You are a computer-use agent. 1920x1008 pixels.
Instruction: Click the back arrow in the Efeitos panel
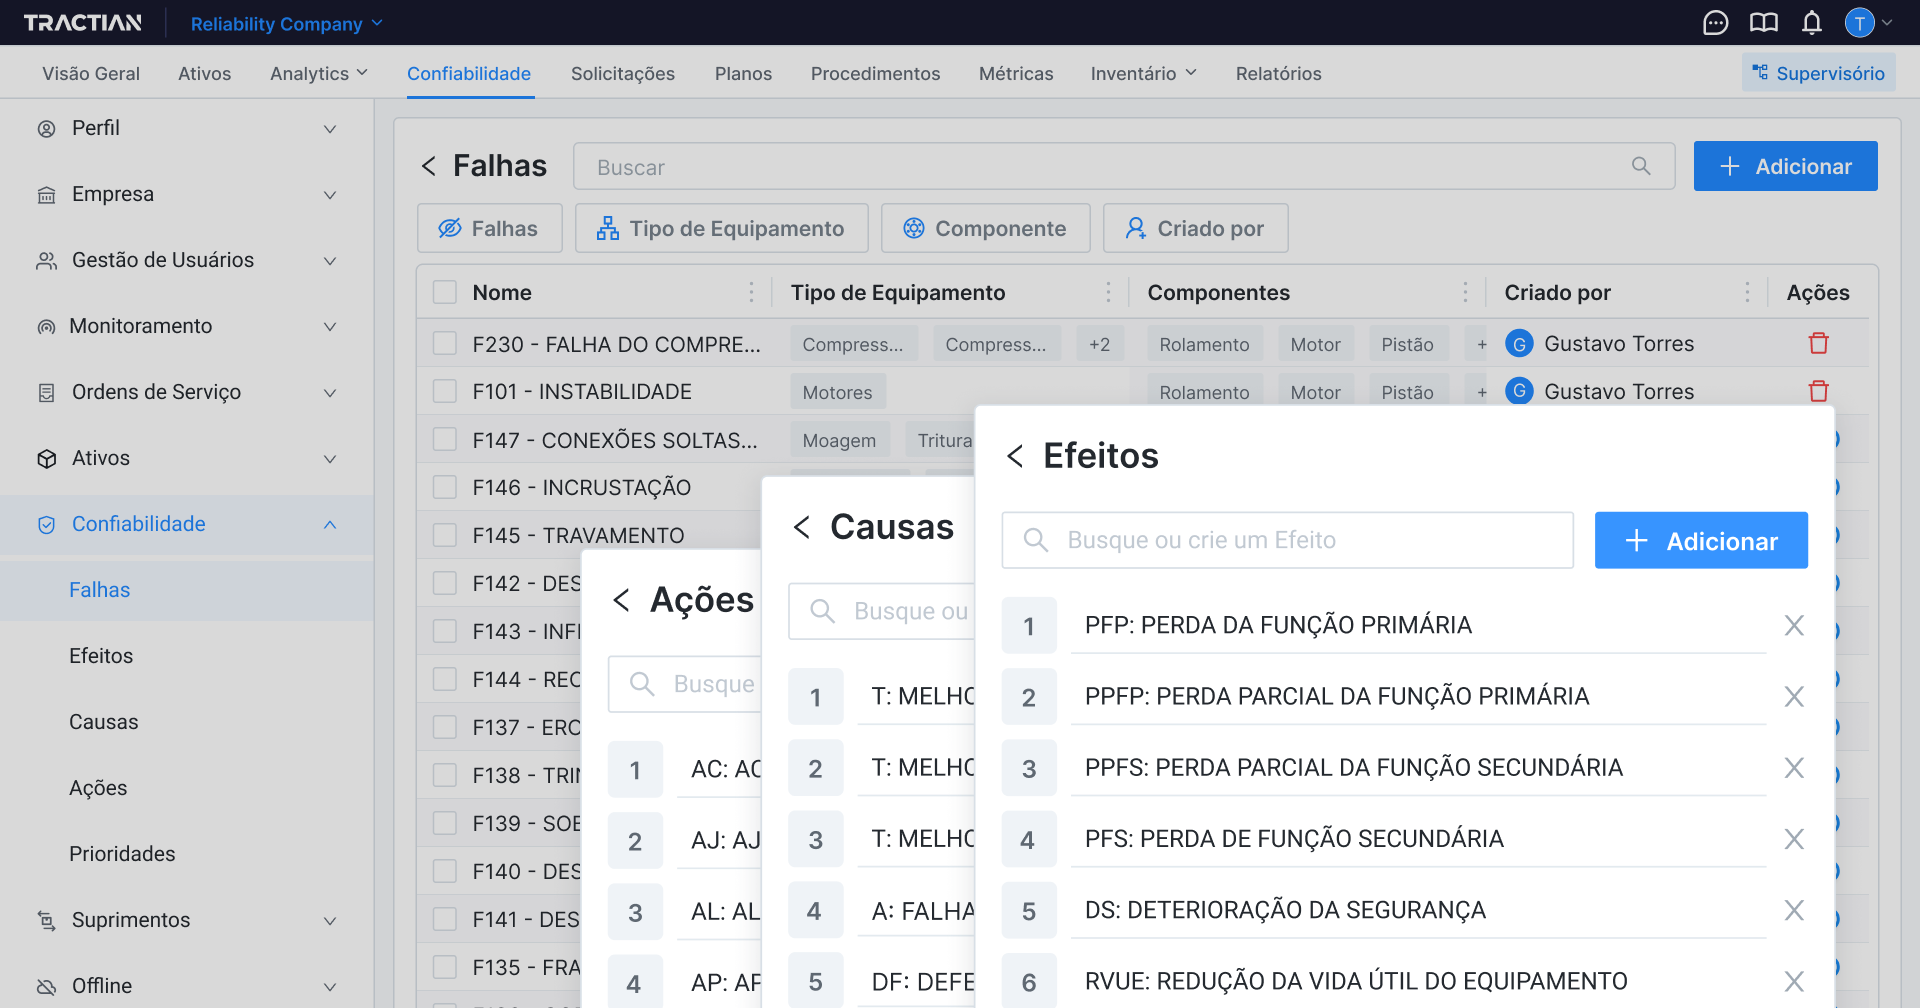[x=1016, y=455]
